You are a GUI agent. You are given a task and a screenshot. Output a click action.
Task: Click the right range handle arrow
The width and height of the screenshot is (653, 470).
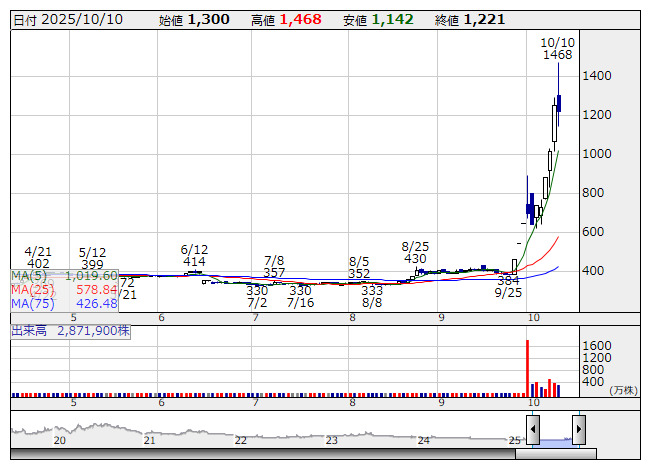[578, 429]
